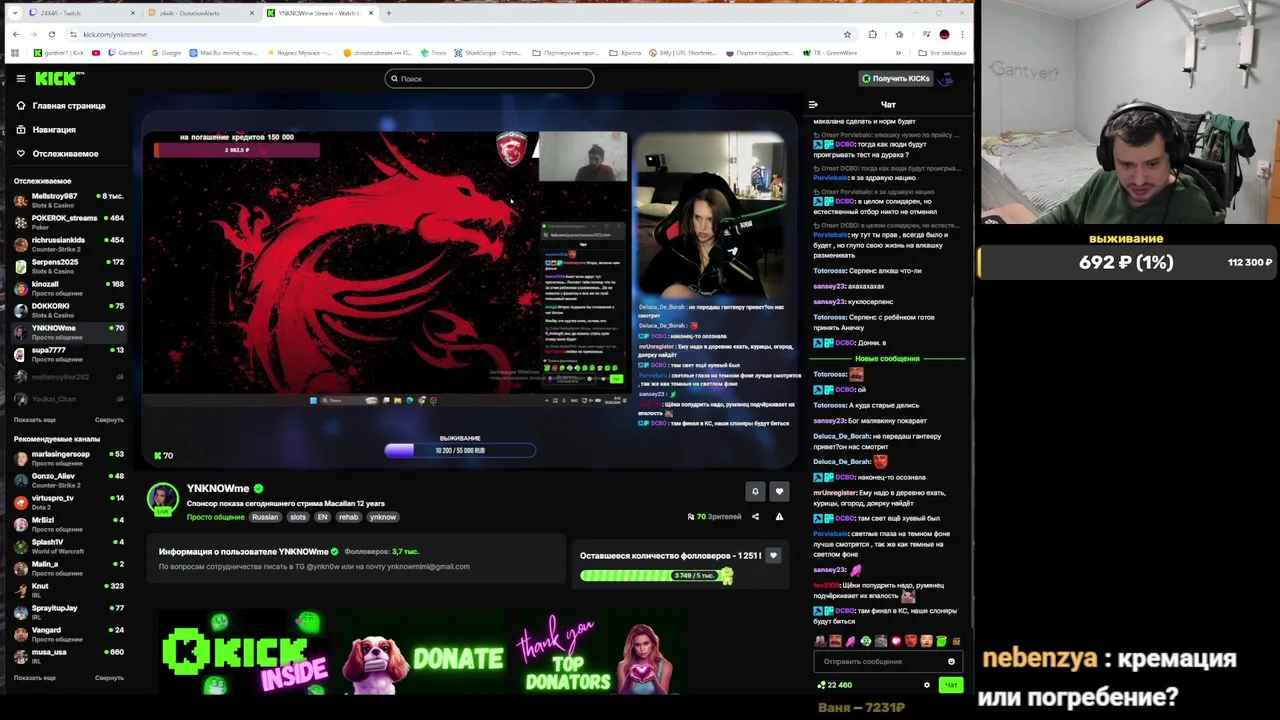This screenshot has height=720, width=1280.
Task: Click YNKNOWme streamer avatar
Action: pyautogui.click(x=162, y=499)
